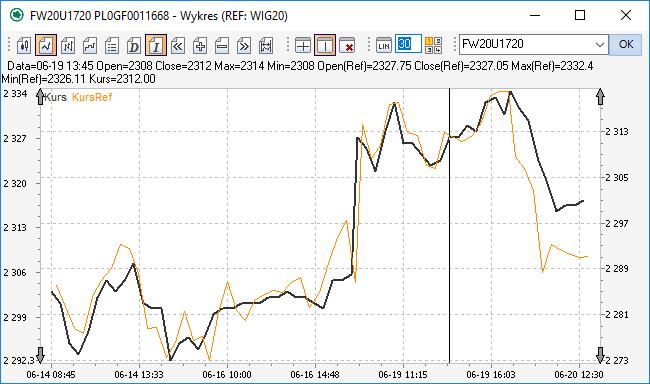650x384 pixels.
Task: Click the 'Kurs' legend label
Action: 56,97
